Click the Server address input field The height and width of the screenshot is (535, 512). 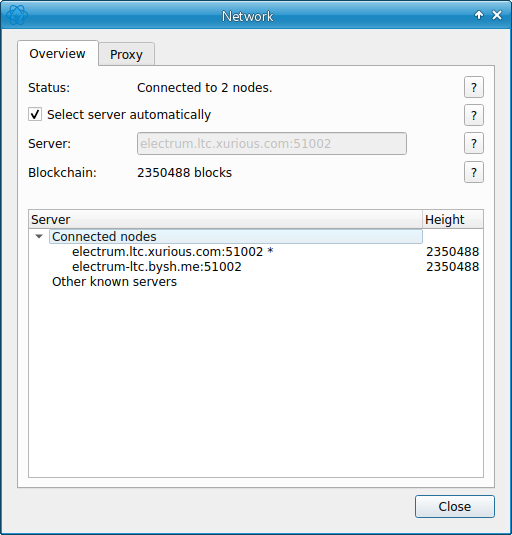tap(272, 143)
